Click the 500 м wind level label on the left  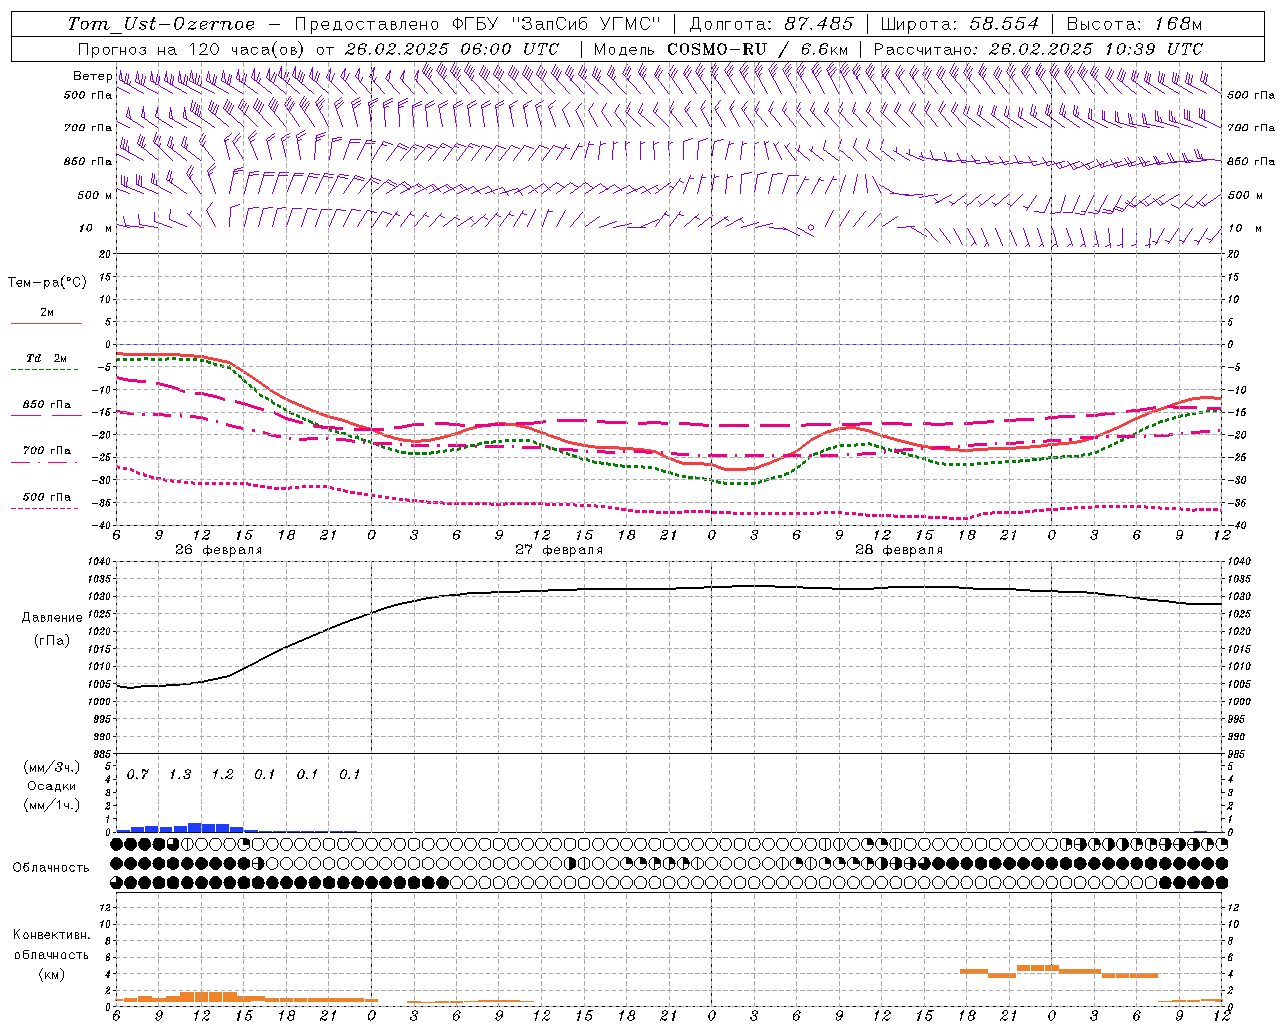(95, 195)
